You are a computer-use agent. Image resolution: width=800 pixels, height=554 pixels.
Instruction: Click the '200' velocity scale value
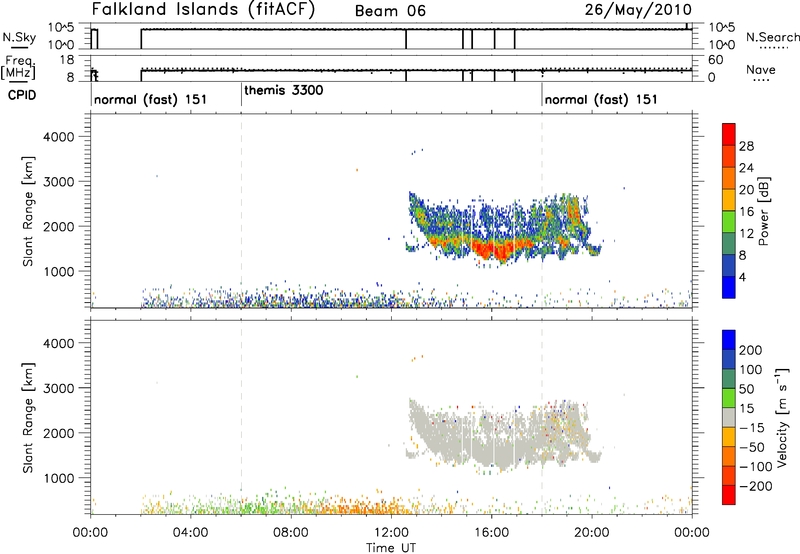(751, 350)
